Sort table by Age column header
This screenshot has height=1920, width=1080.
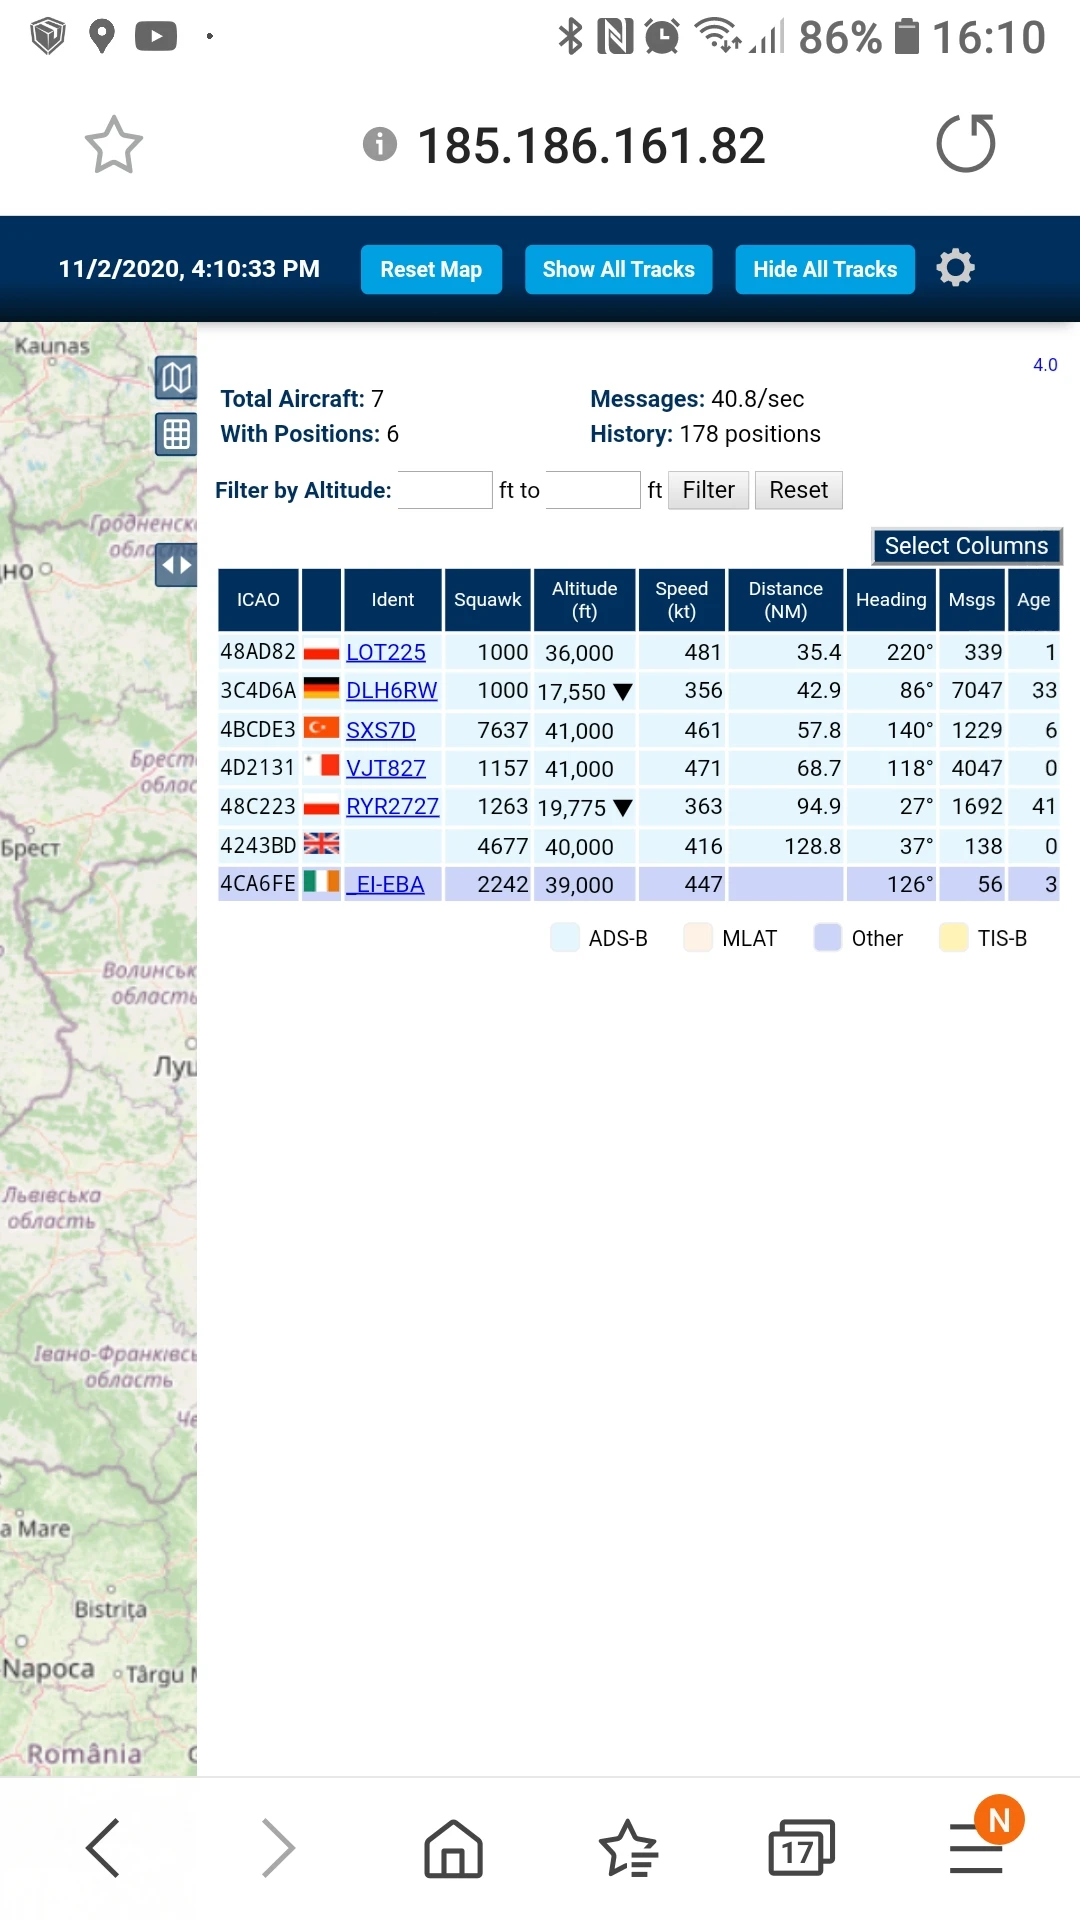pyautogui.click(x=1034, y=600)
